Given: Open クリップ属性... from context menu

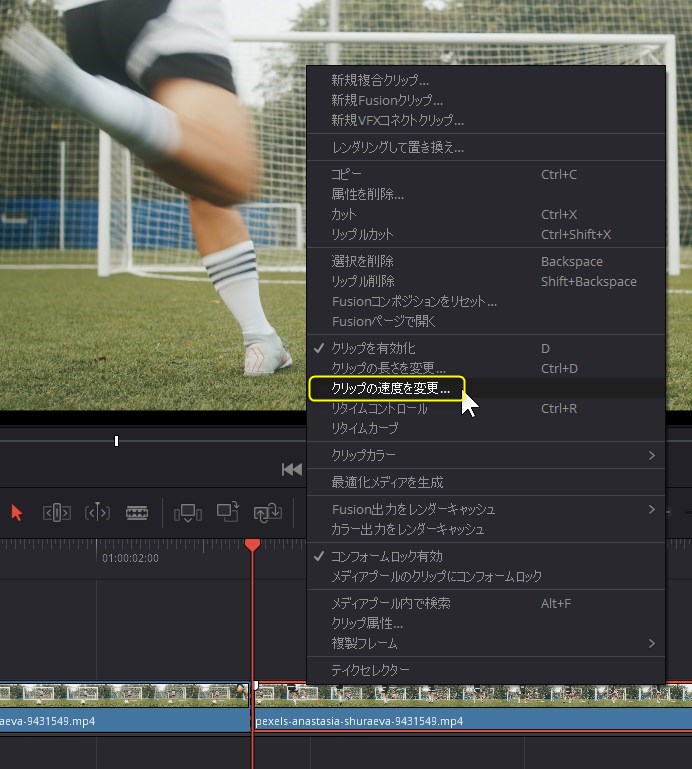Looking at the screenshot, I should [486, 623].
